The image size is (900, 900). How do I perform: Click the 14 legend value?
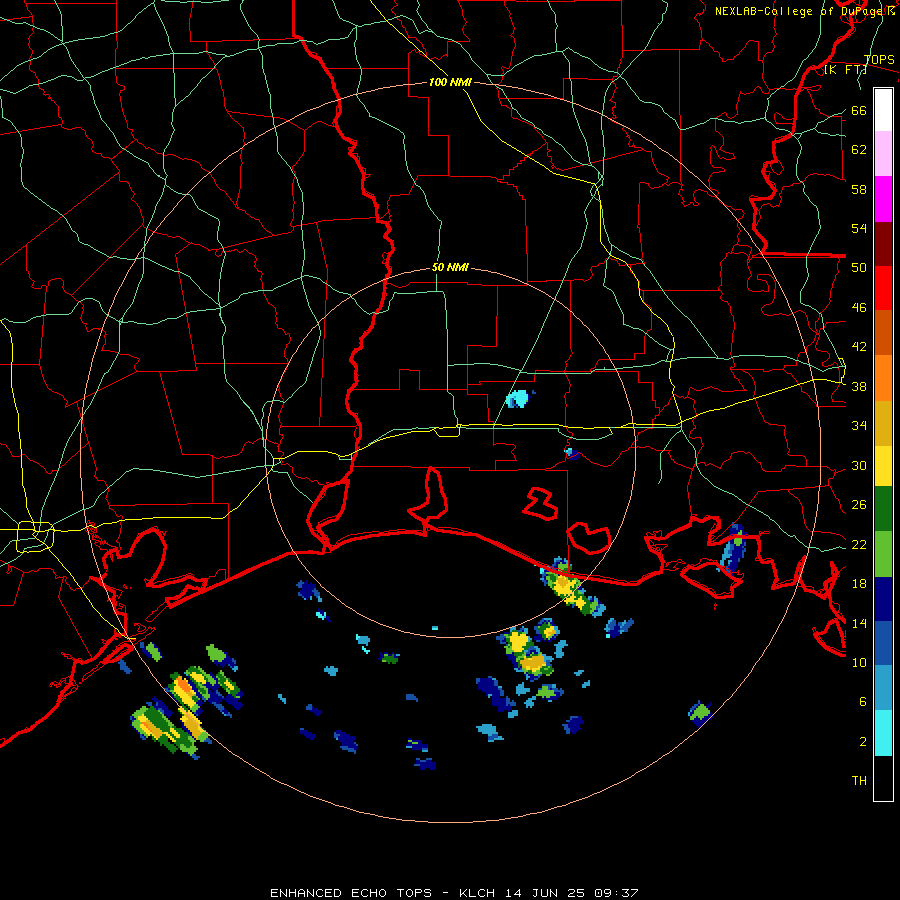click(x=859, y=623)
